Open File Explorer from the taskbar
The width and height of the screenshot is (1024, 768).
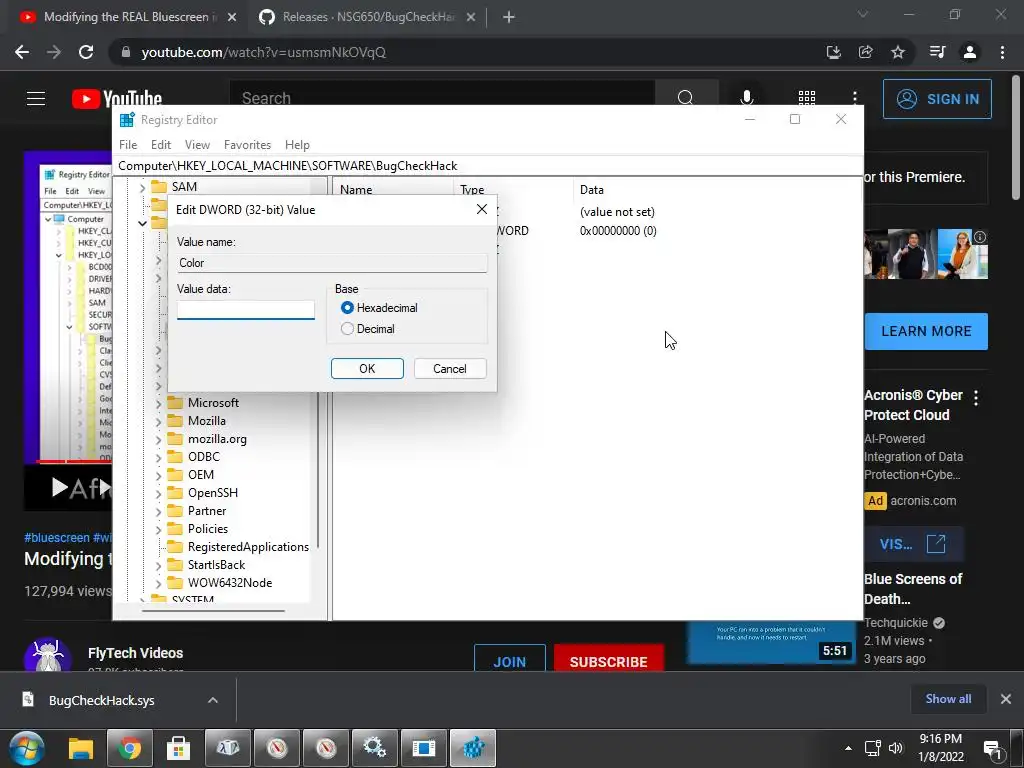(x=82, y=748)
